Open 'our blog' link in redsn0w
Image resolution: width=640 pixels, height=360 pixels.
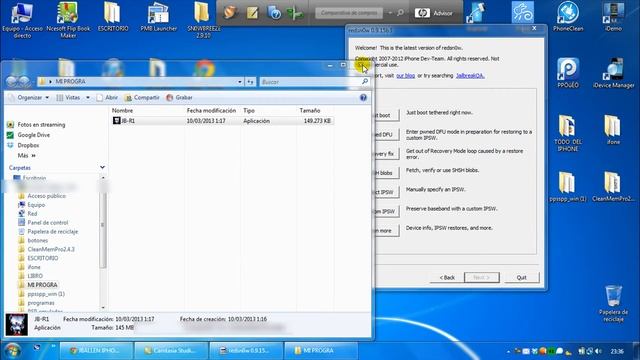tap(405, 76)
